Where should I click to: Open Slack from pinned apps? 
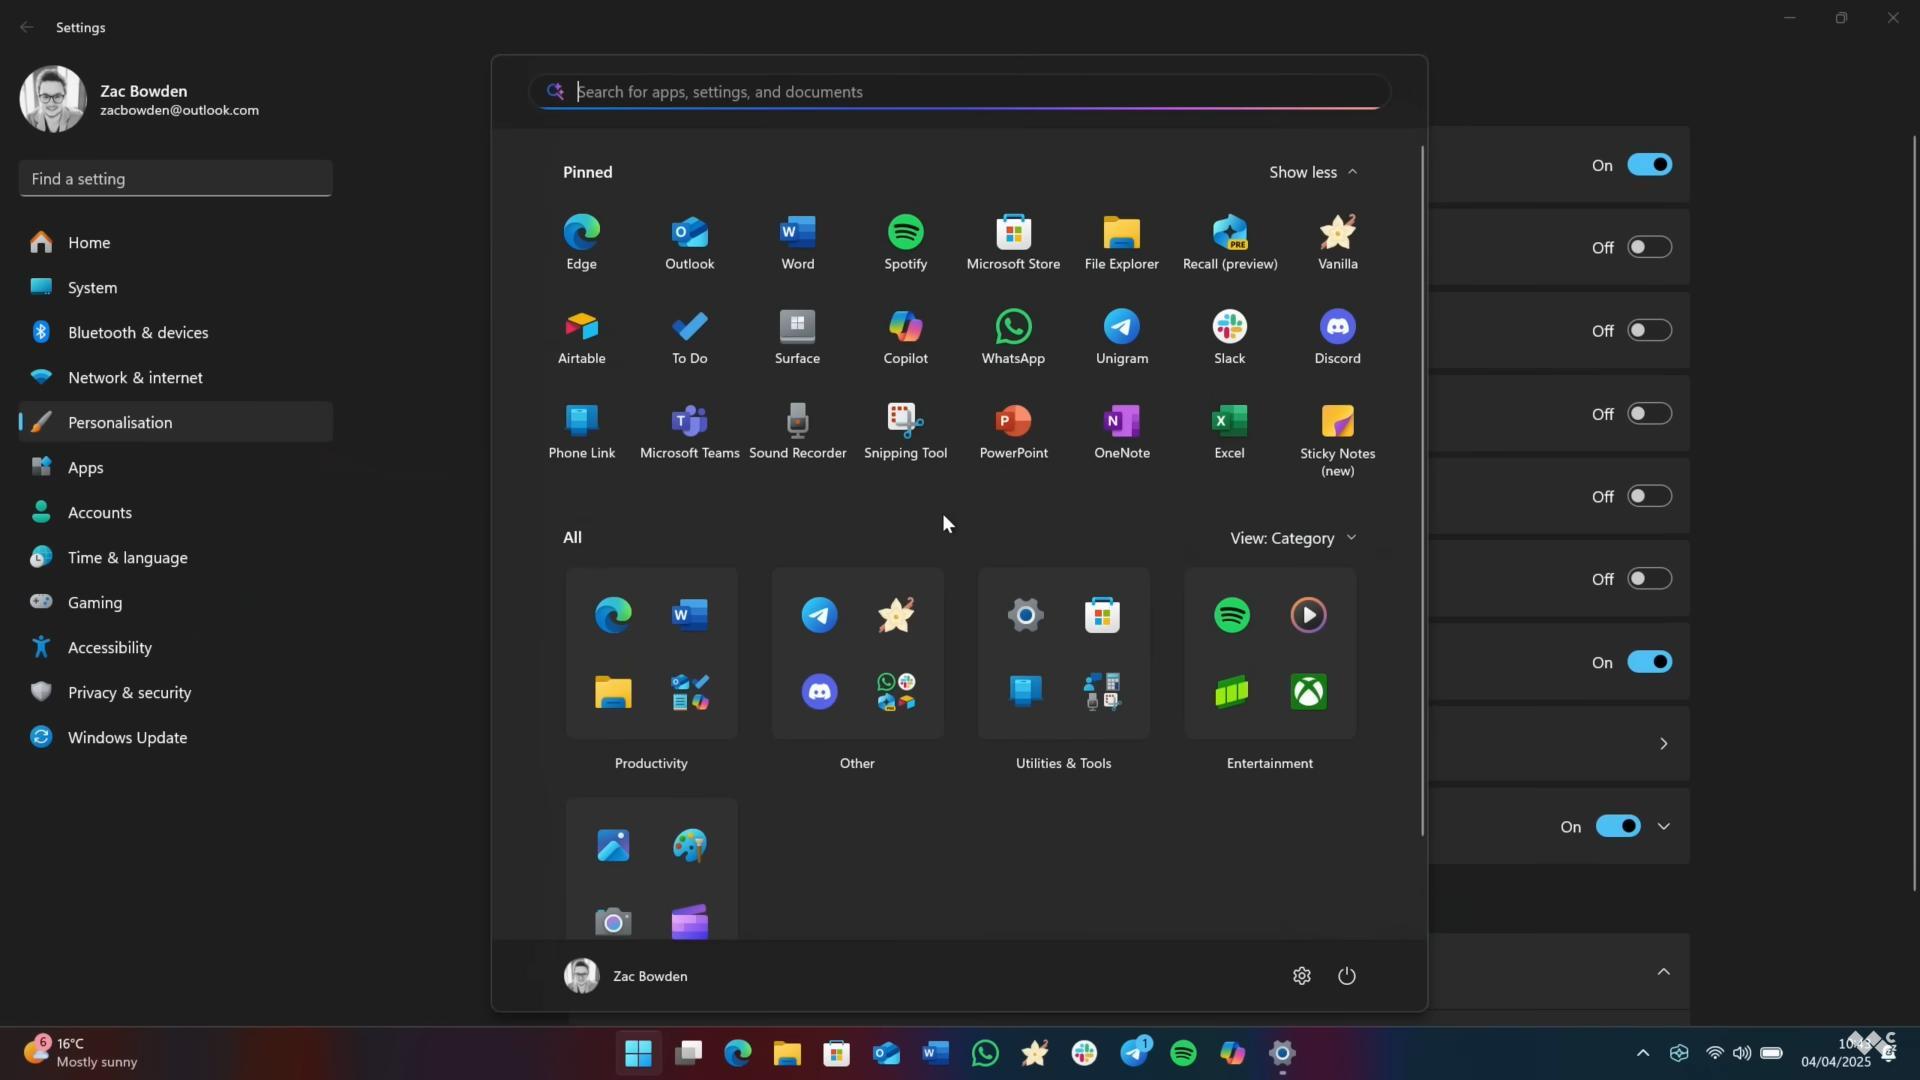point(1229,337)
